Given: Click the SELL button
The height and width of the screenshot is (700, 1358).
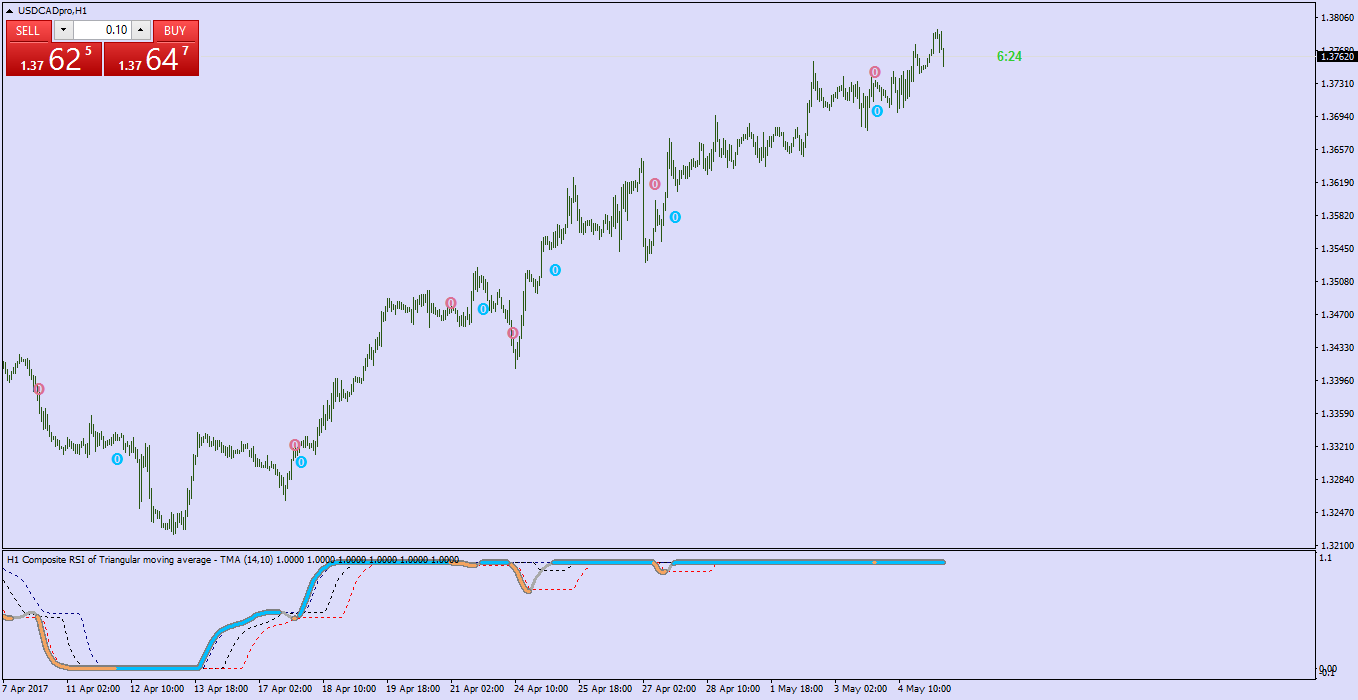Looking at the screenshot, I should 28,30.
